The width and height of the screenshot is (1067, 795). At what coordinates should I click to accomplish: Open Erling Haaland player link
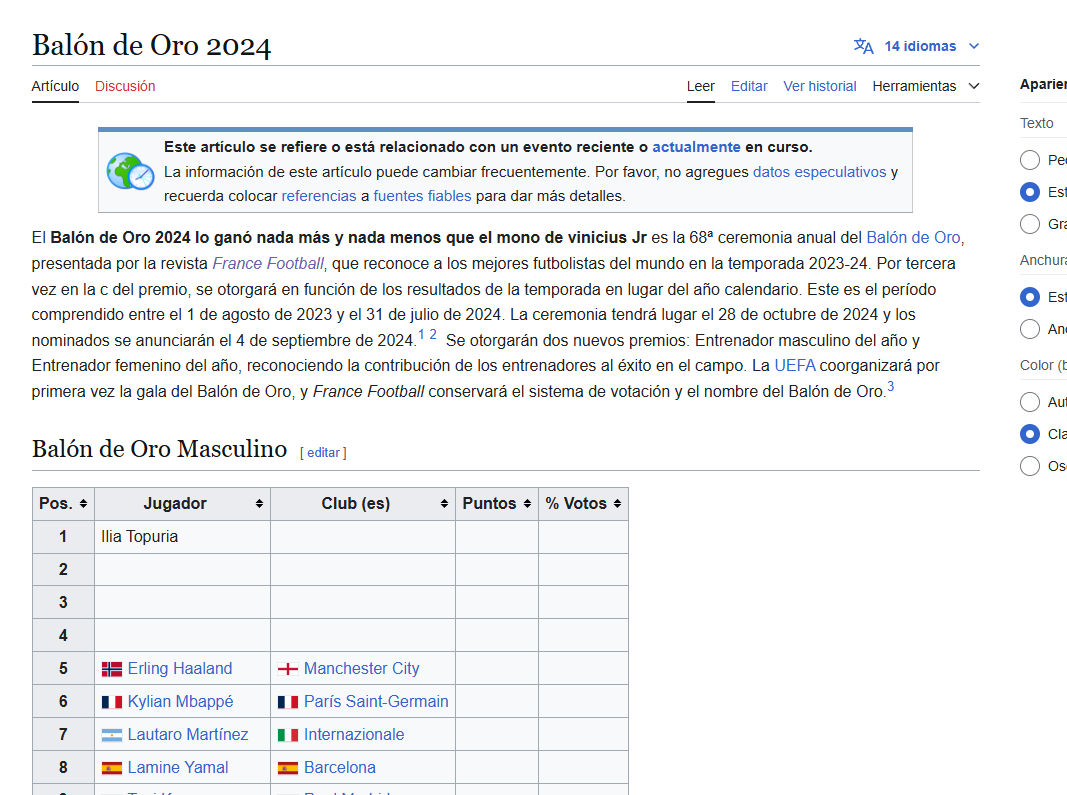(180, 669)
